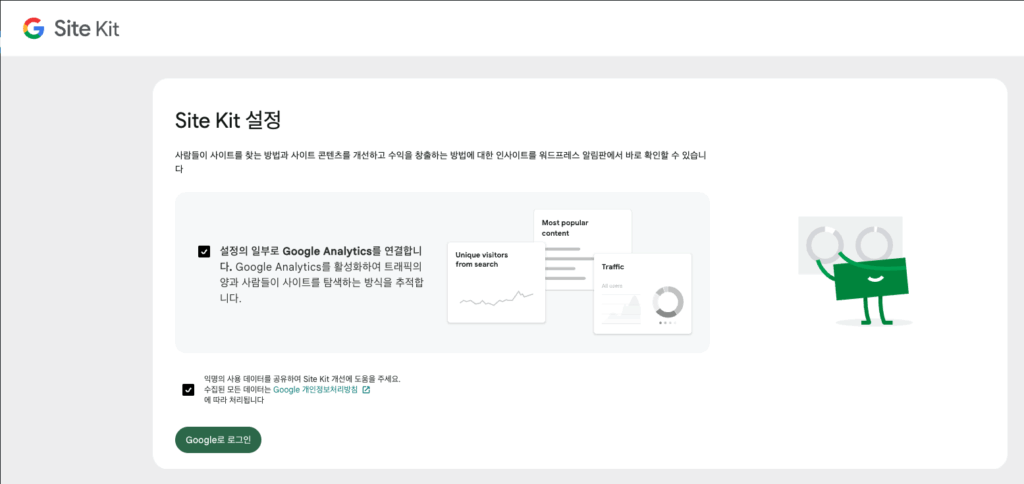The height and width of the screenshot is (484, 1024).
Task: Click the legend dots below Traffic donut
Action: (667, 323)
